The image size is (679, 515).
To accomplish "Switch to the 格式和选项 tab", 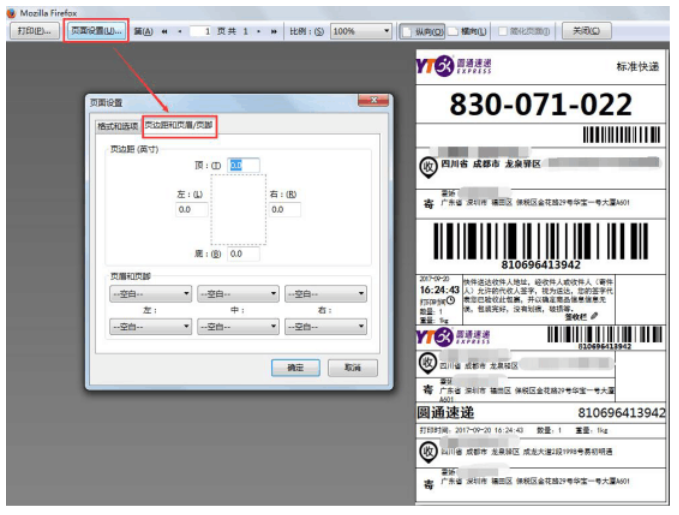I will point(116,126).
